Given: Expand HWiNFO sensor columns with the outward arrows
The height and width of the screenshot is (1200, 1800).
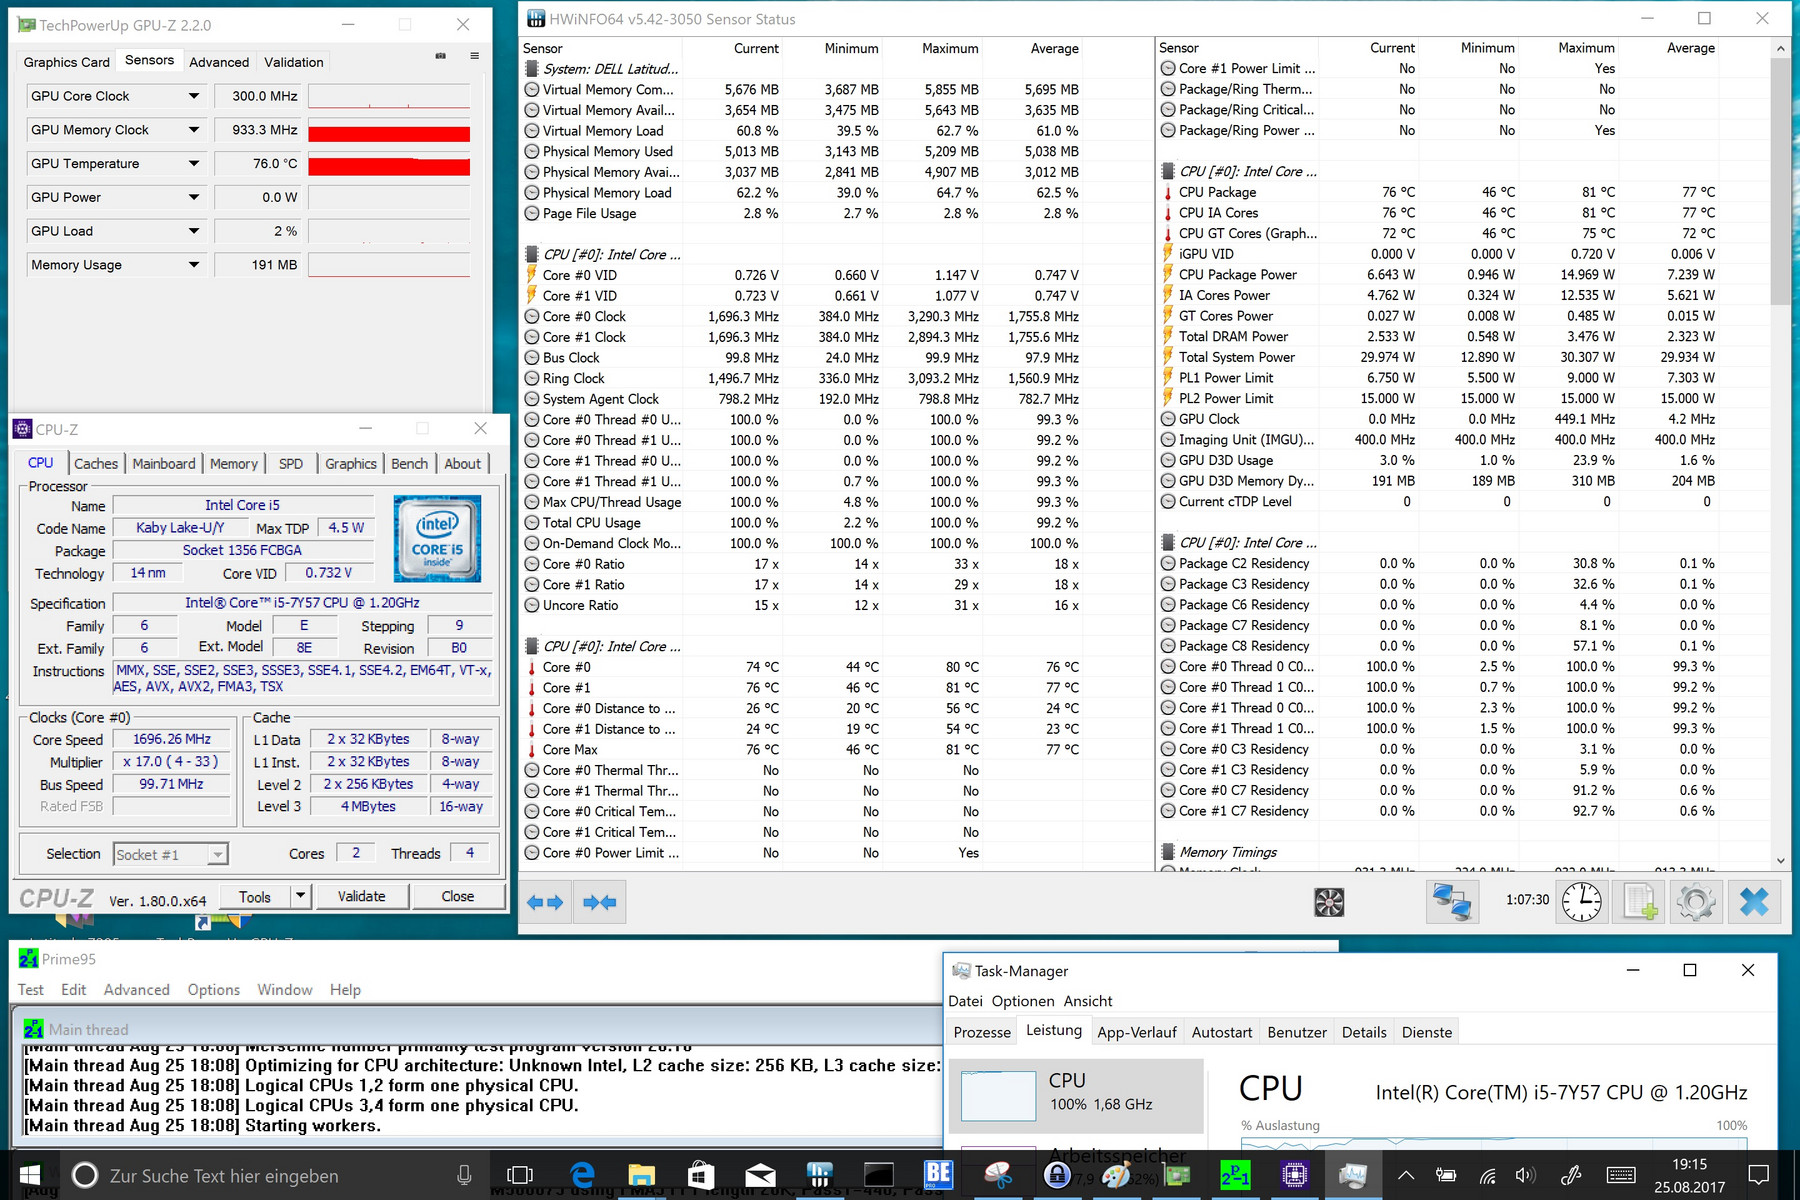Looking at the screenshot, I should coord(545,902).
